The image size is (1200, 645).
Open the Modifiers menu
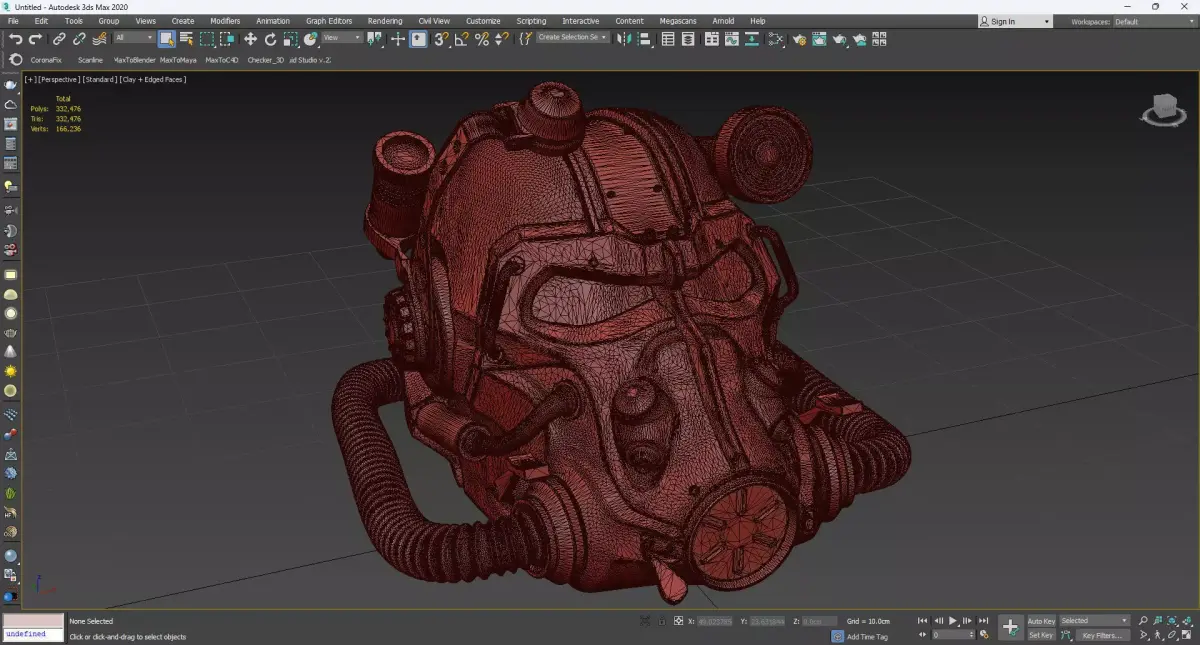click(x=225, y=21)
